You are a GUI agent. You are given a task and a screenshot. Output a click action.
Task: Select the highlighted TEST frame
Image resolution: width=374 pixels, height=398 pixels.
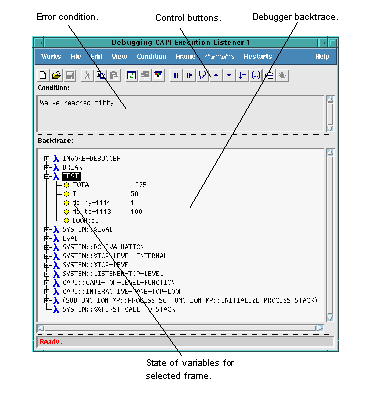(x=71, y=176)
